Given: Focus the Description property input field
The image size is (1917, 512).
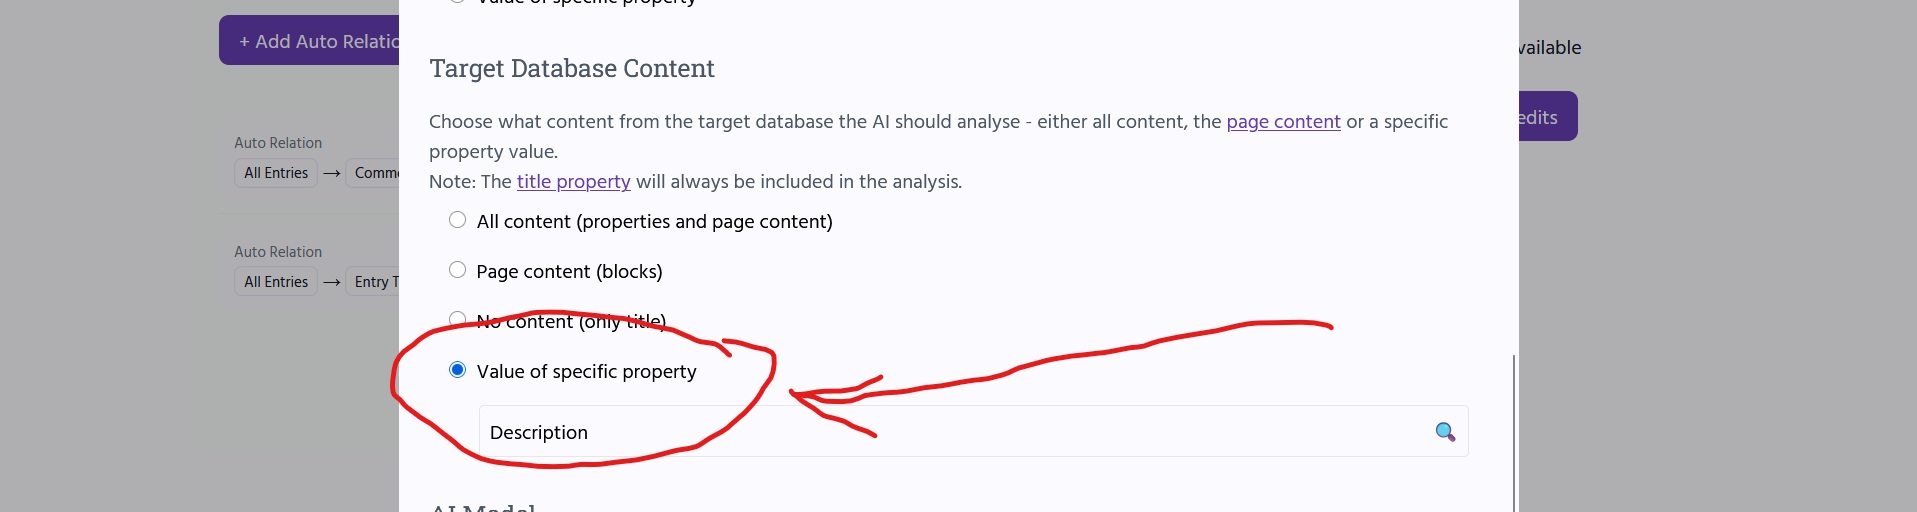Looking at the screenshot, I should click(973, 431).
